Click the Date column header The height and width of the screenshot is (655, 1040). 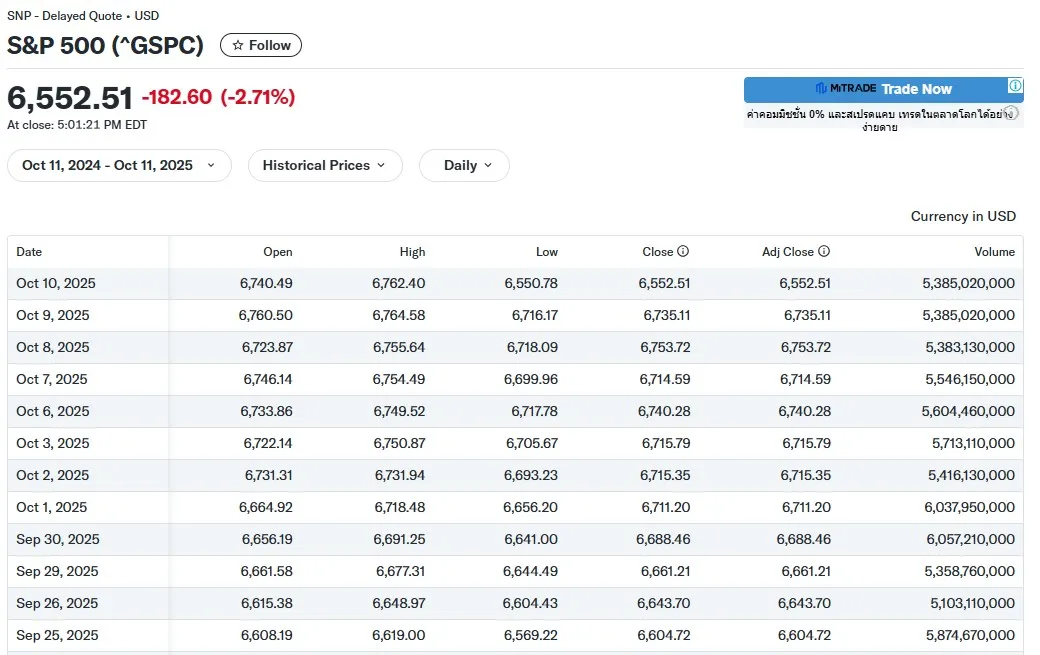pyautogui.click(x=29, y=252)
